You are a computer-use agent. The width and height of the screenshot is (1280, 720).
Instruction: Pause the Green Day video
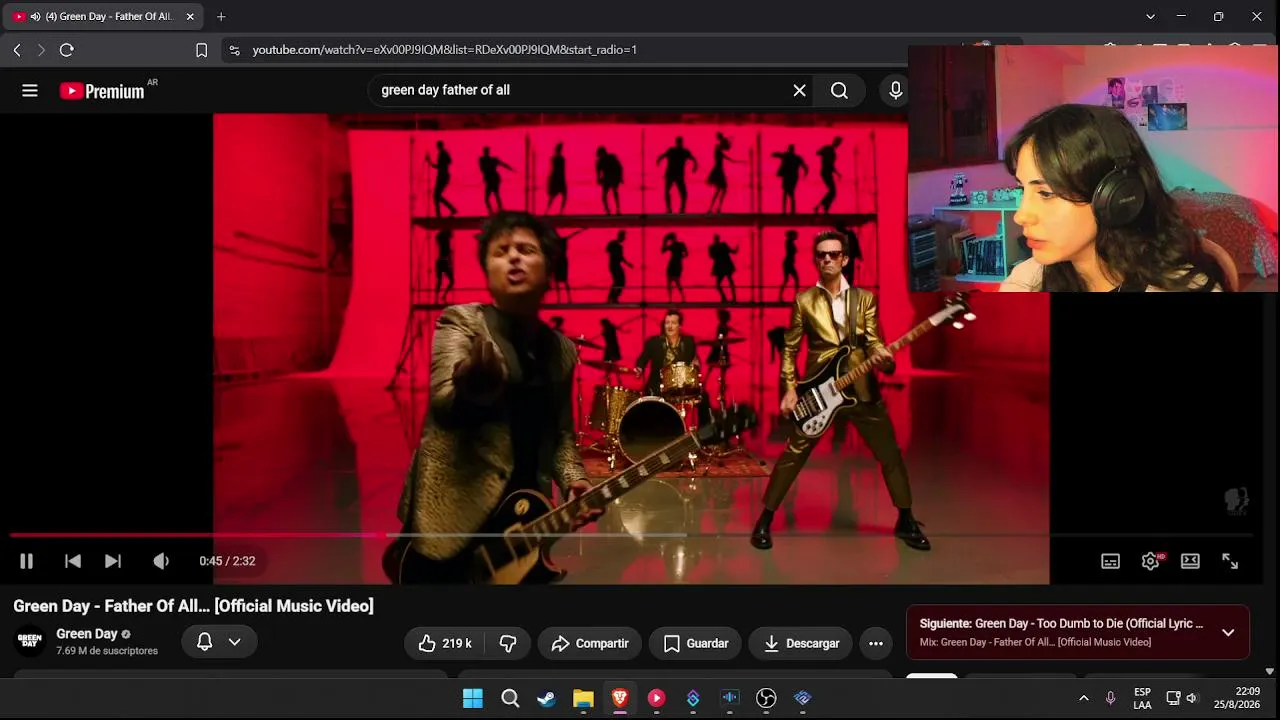pos(27,561)
